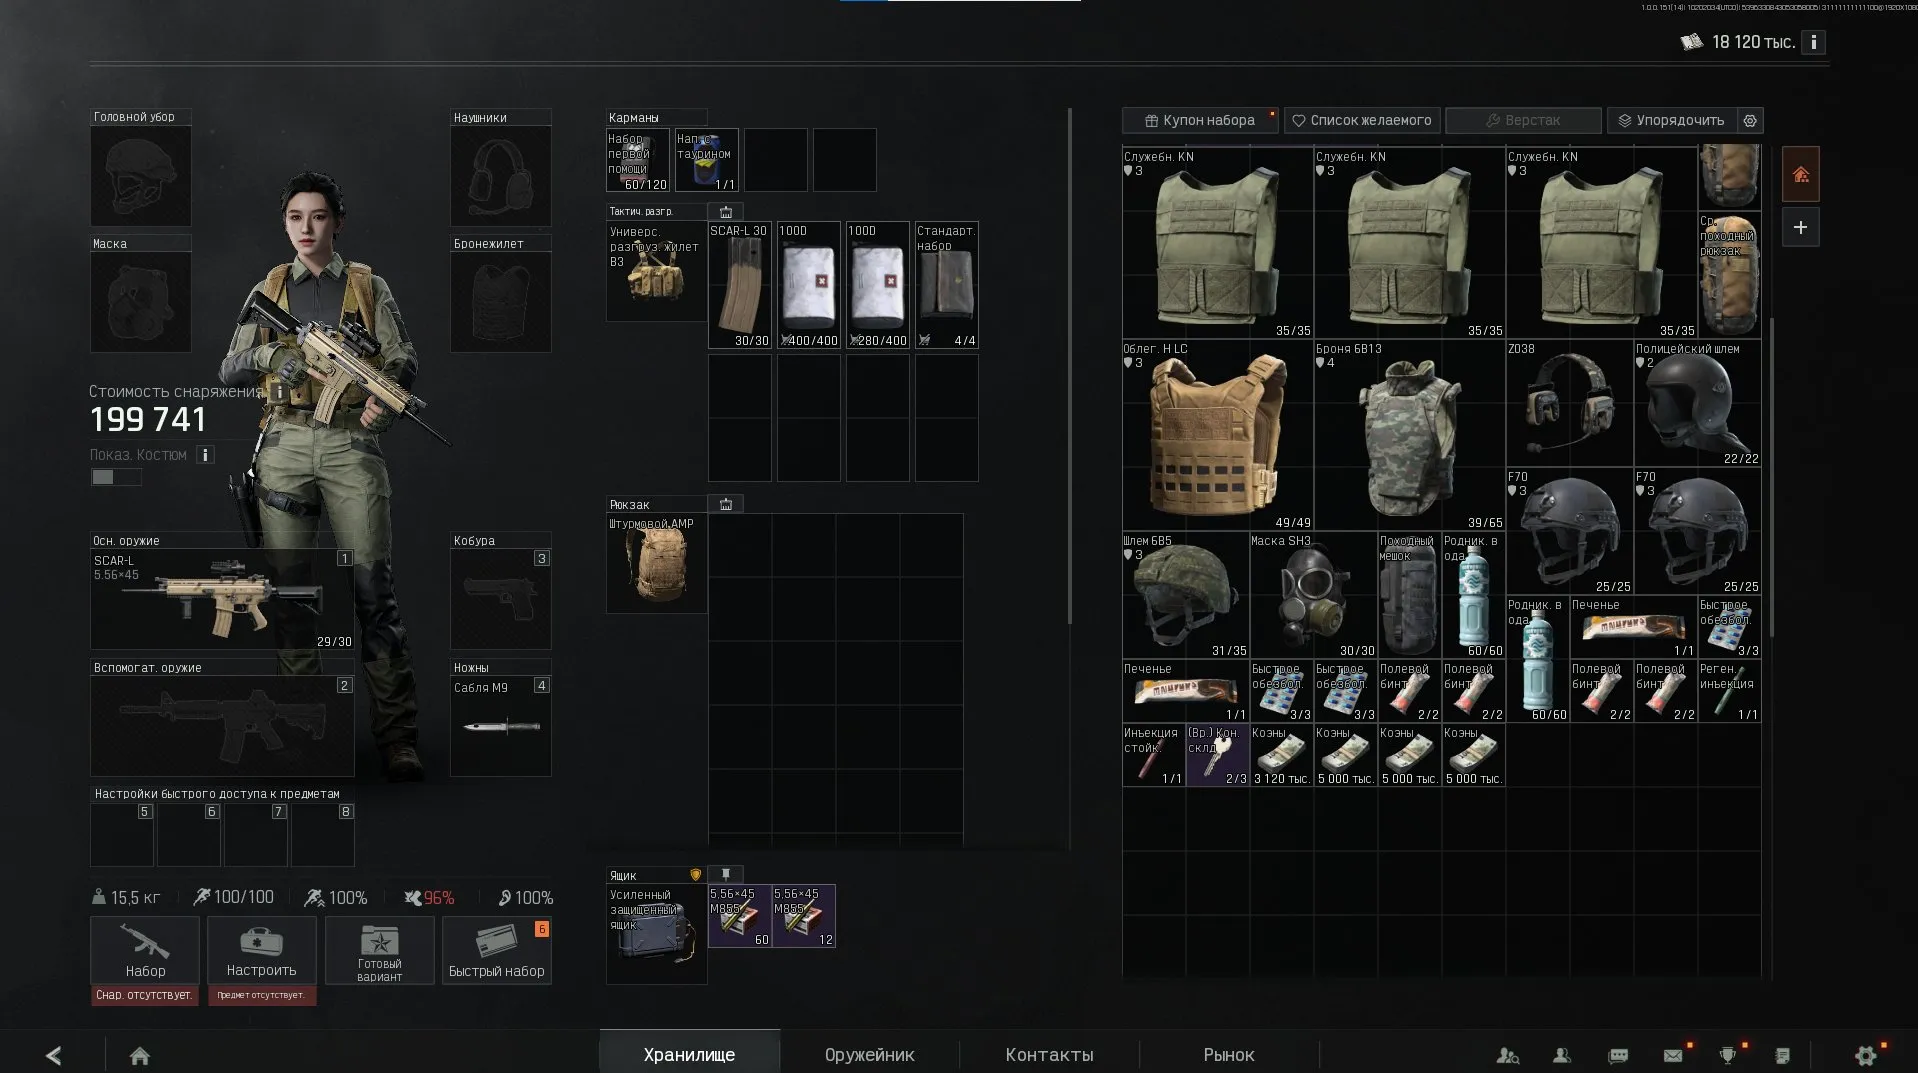Open the mail envelope icon
Image resolution: width=1918 pixels, height=1073 pixels.
pyautogui.click(x=1673, y=1055)
